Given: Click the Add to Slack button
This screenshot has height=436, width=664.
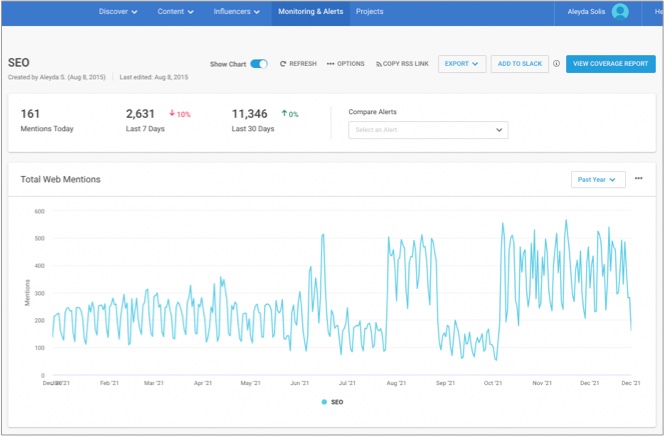Looking at the screenshot, I should tap(520, 64).
